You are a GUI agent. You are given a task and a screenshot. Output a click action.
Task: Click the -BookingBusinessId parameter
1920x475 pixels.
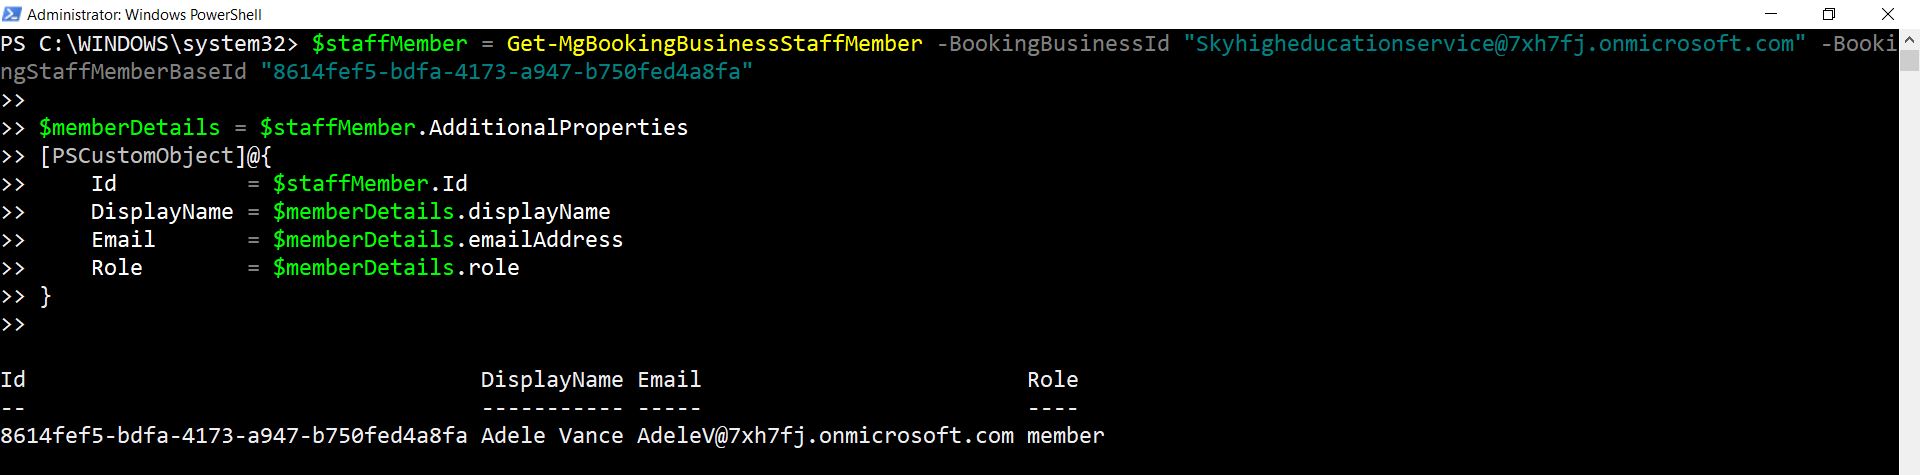(x=1052, y=44)
